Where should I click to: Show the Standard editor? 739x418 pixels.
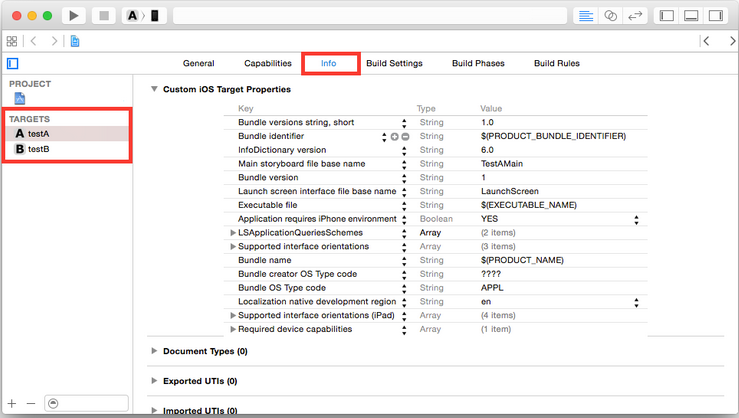pyautogui.click(x=585, y=16)
